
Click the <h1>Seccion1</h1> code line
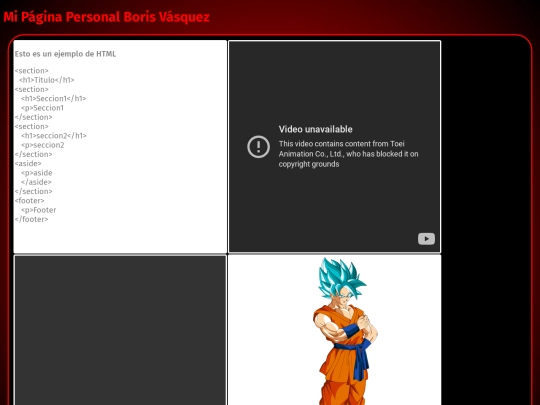point(54,98)
